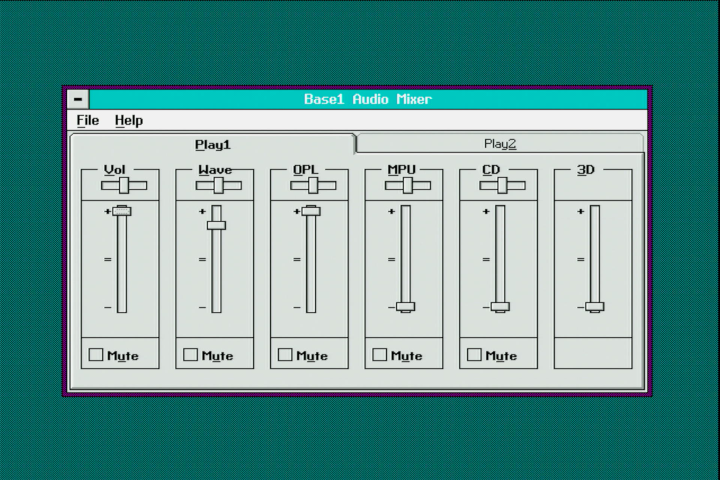Click the Base1 Audio Mixer title bar
Image resolution: width=720 pixels, height=480 pixels.
coord(368,99)
